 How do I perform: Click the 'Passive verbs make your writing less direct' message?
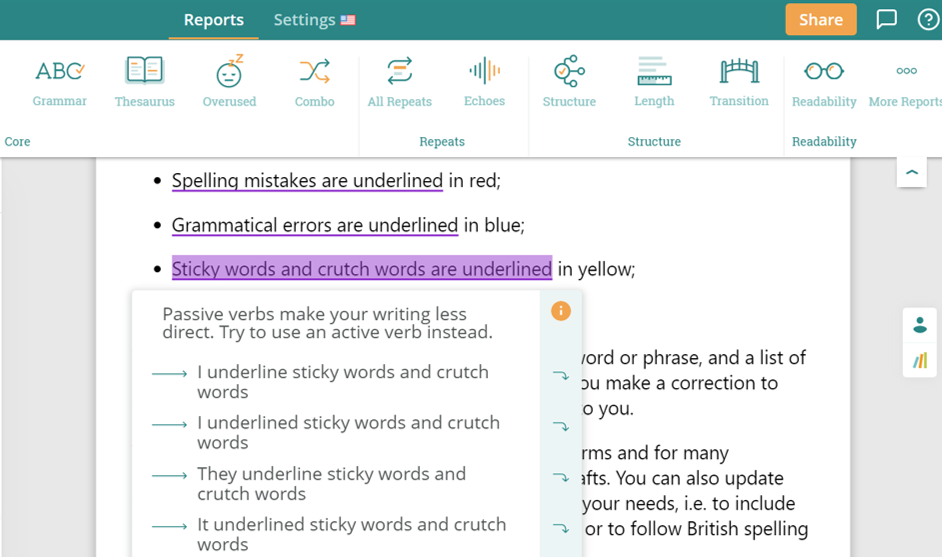click(327, 323)
